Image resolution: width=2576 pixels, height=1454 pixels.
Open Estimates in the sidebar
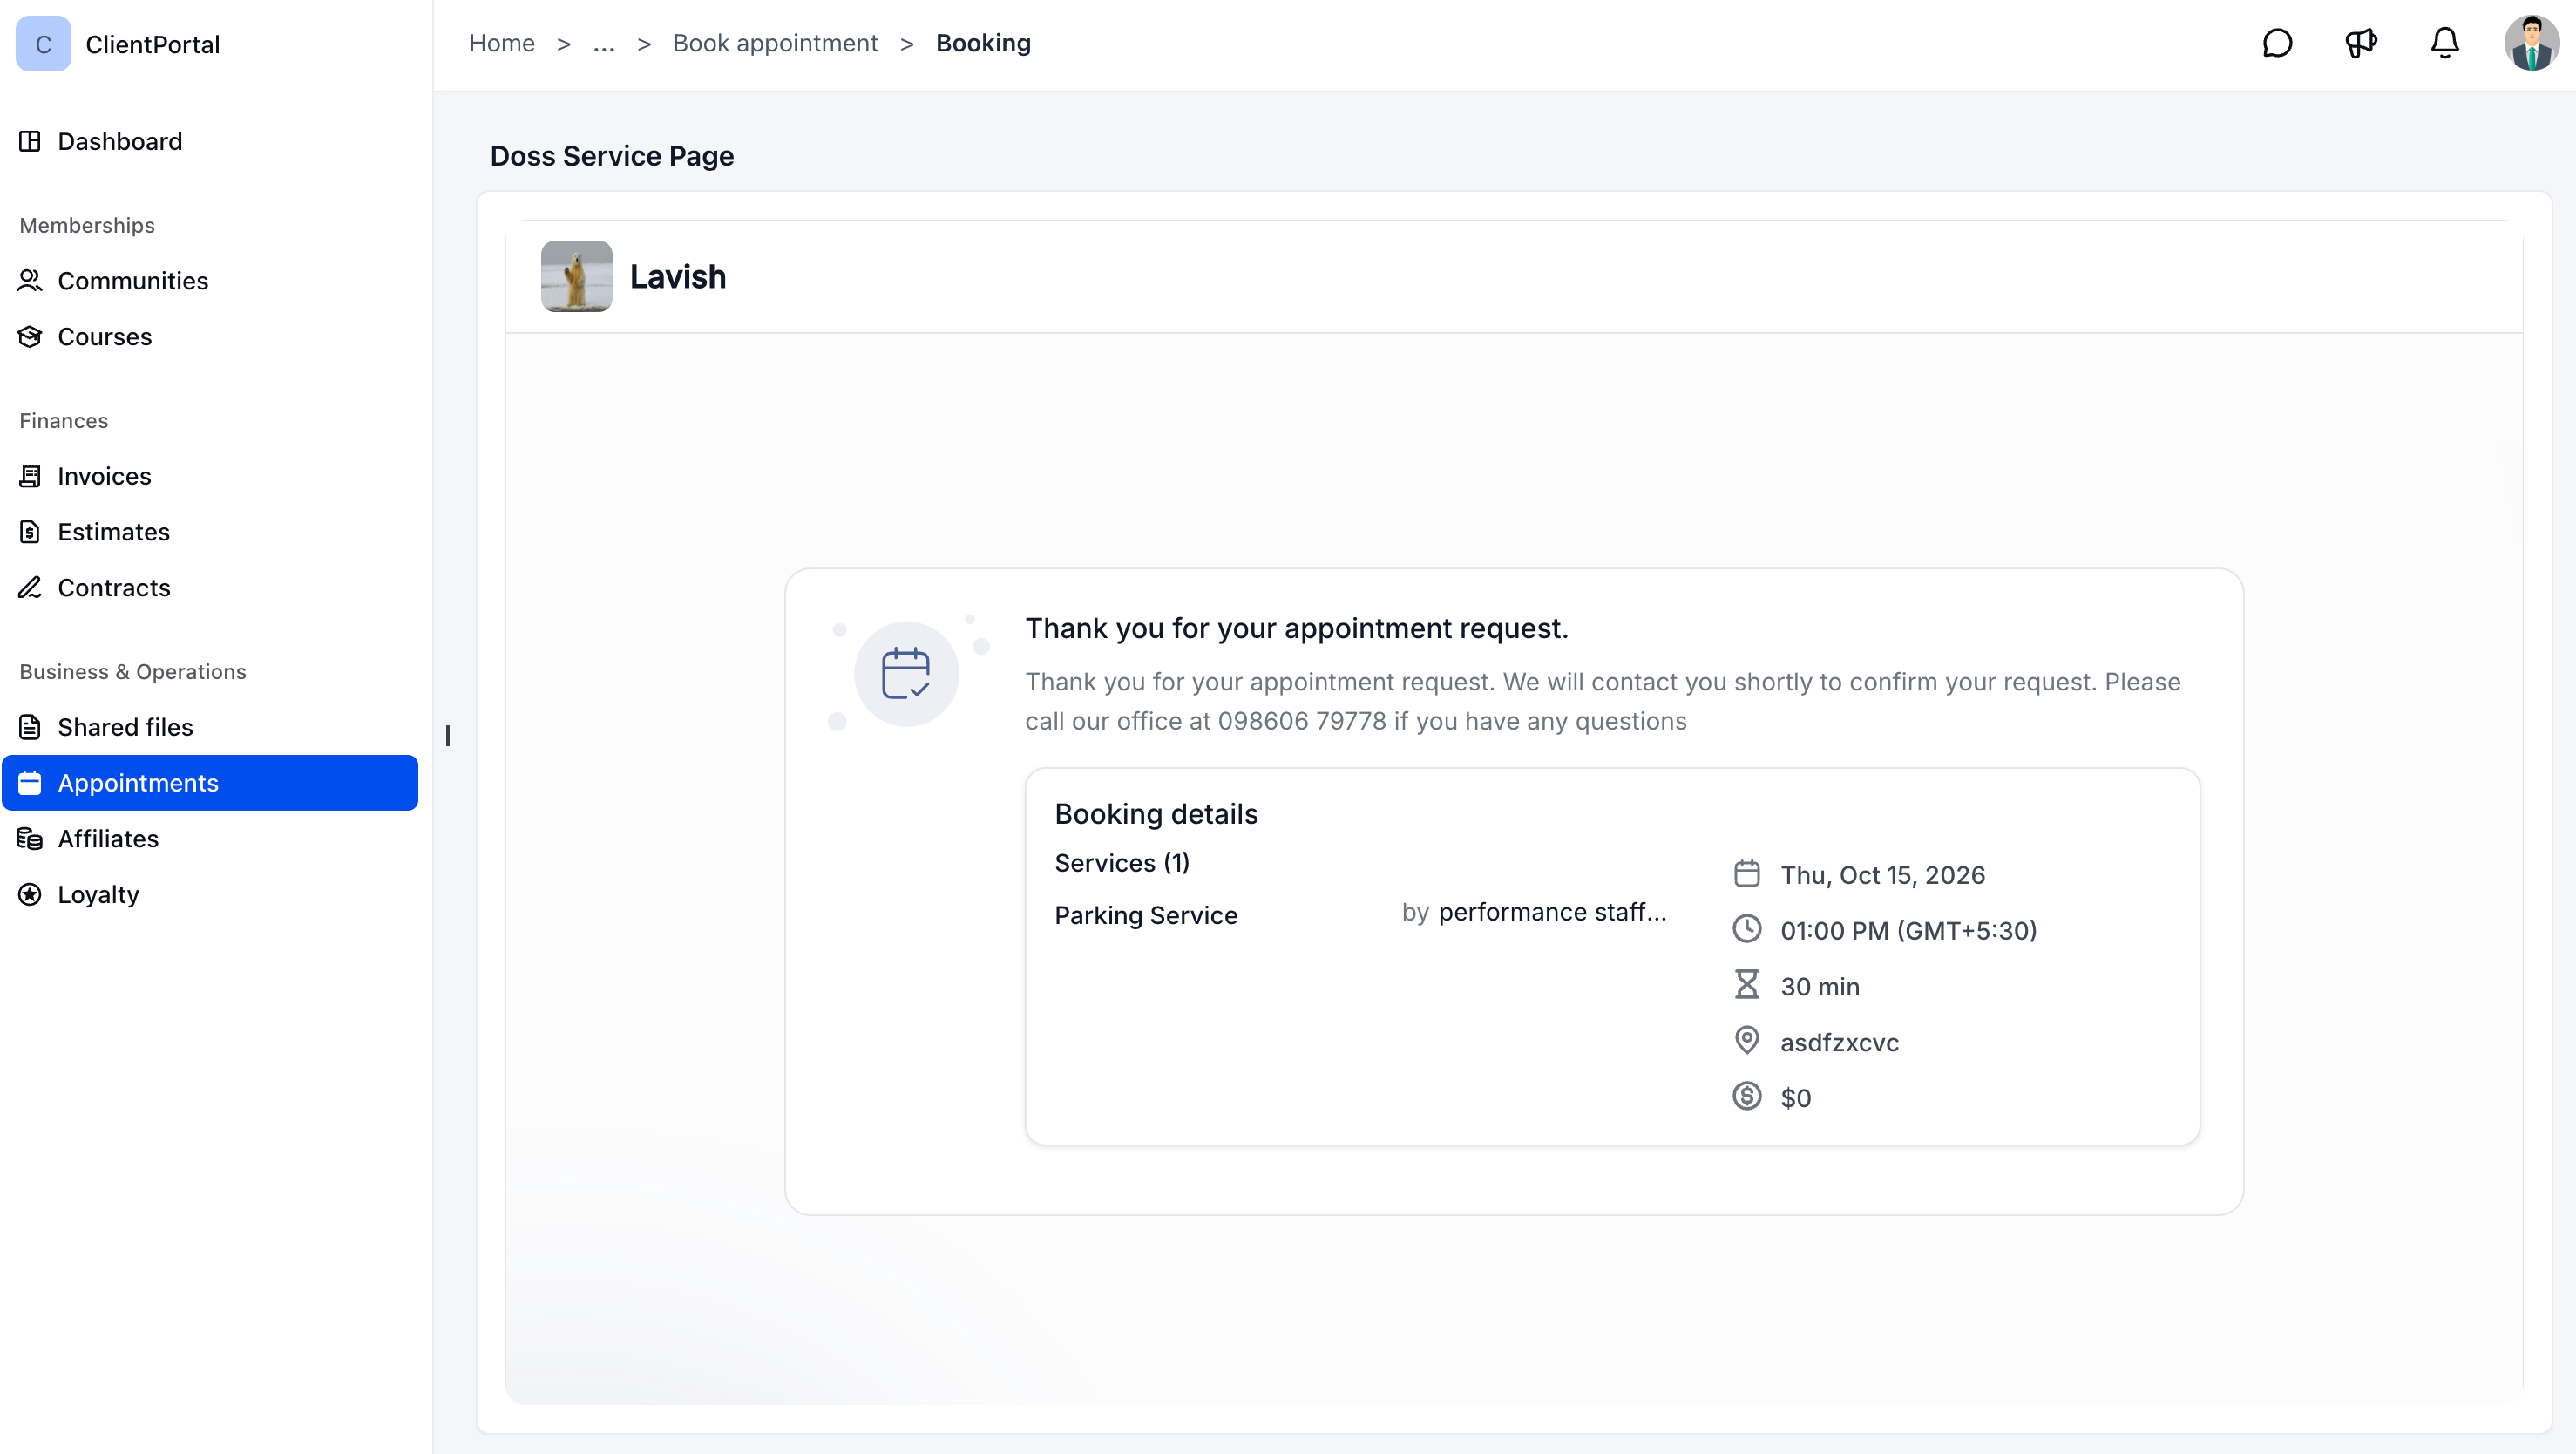[x=210, y=532]
